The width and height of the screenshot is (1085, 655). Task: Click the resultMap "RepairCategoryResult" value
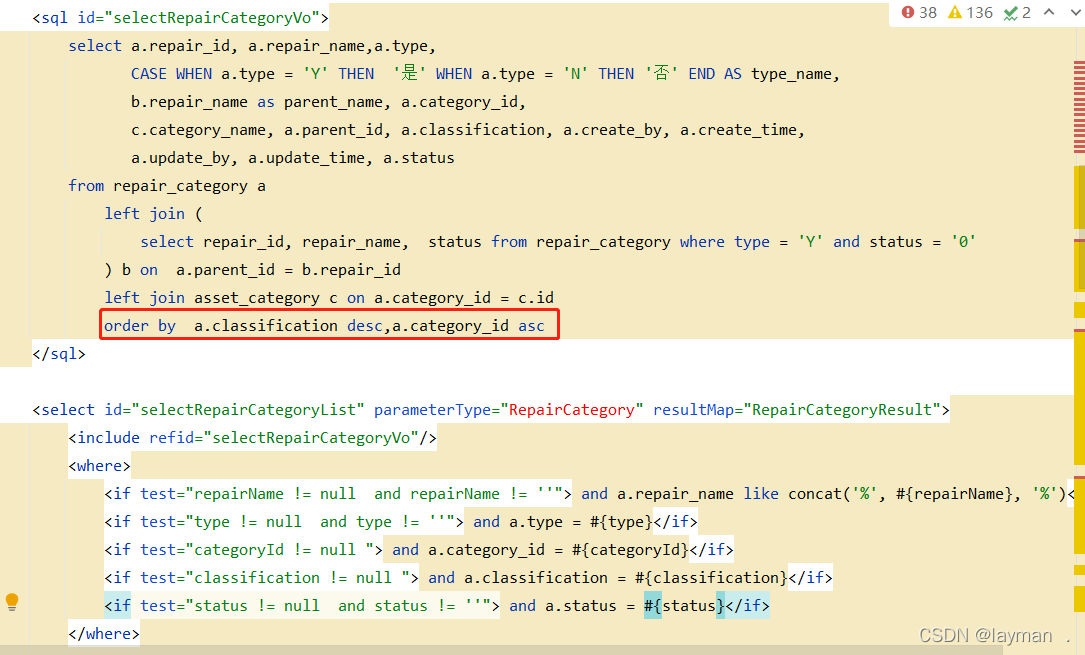tap(842, 410)
